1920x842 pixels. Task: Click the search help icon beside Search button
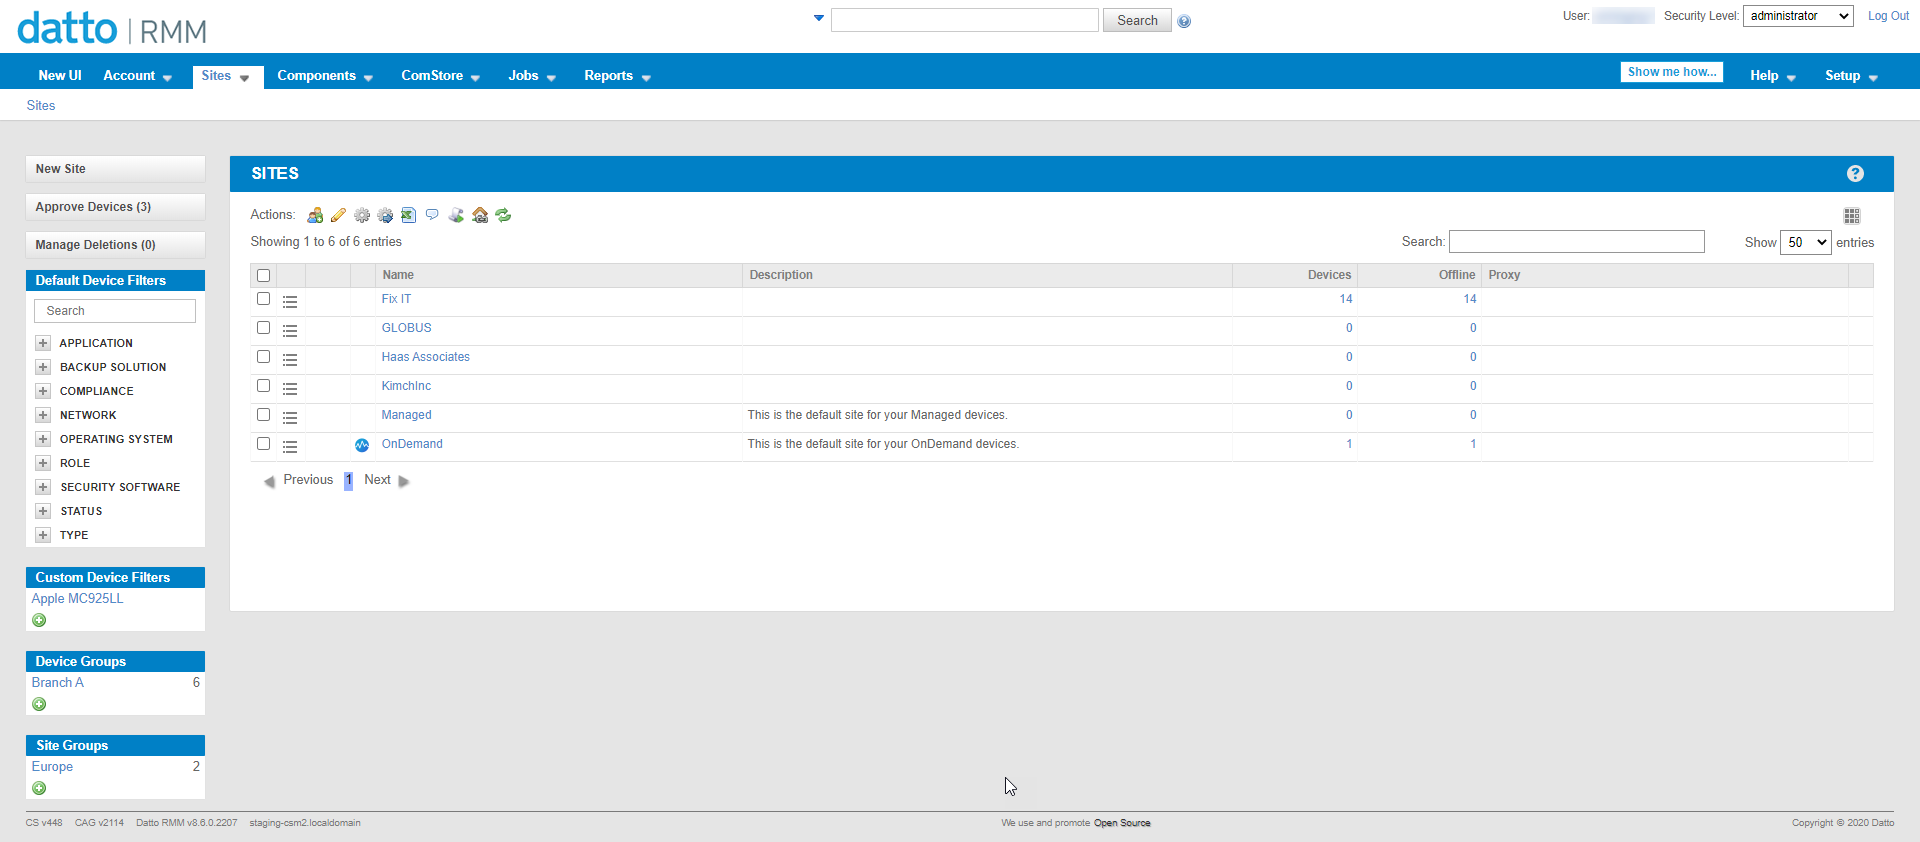click(x=1184, y=21)
